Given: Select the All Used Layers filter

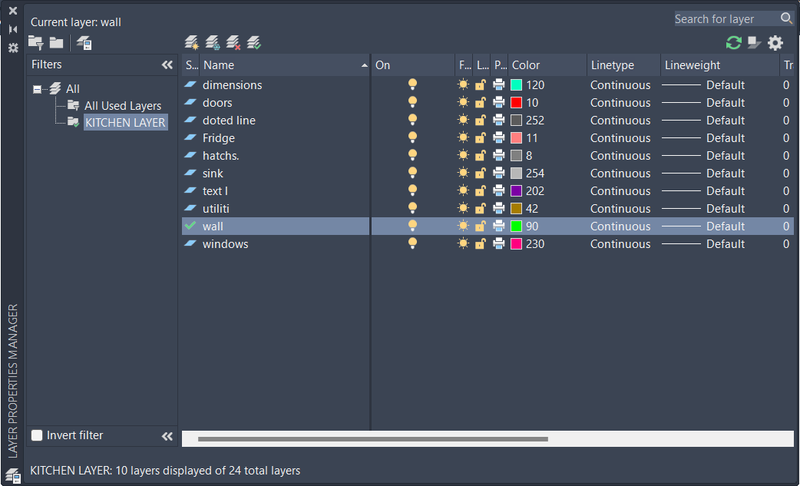Looking at the screenshot, I should coord(122,106).
